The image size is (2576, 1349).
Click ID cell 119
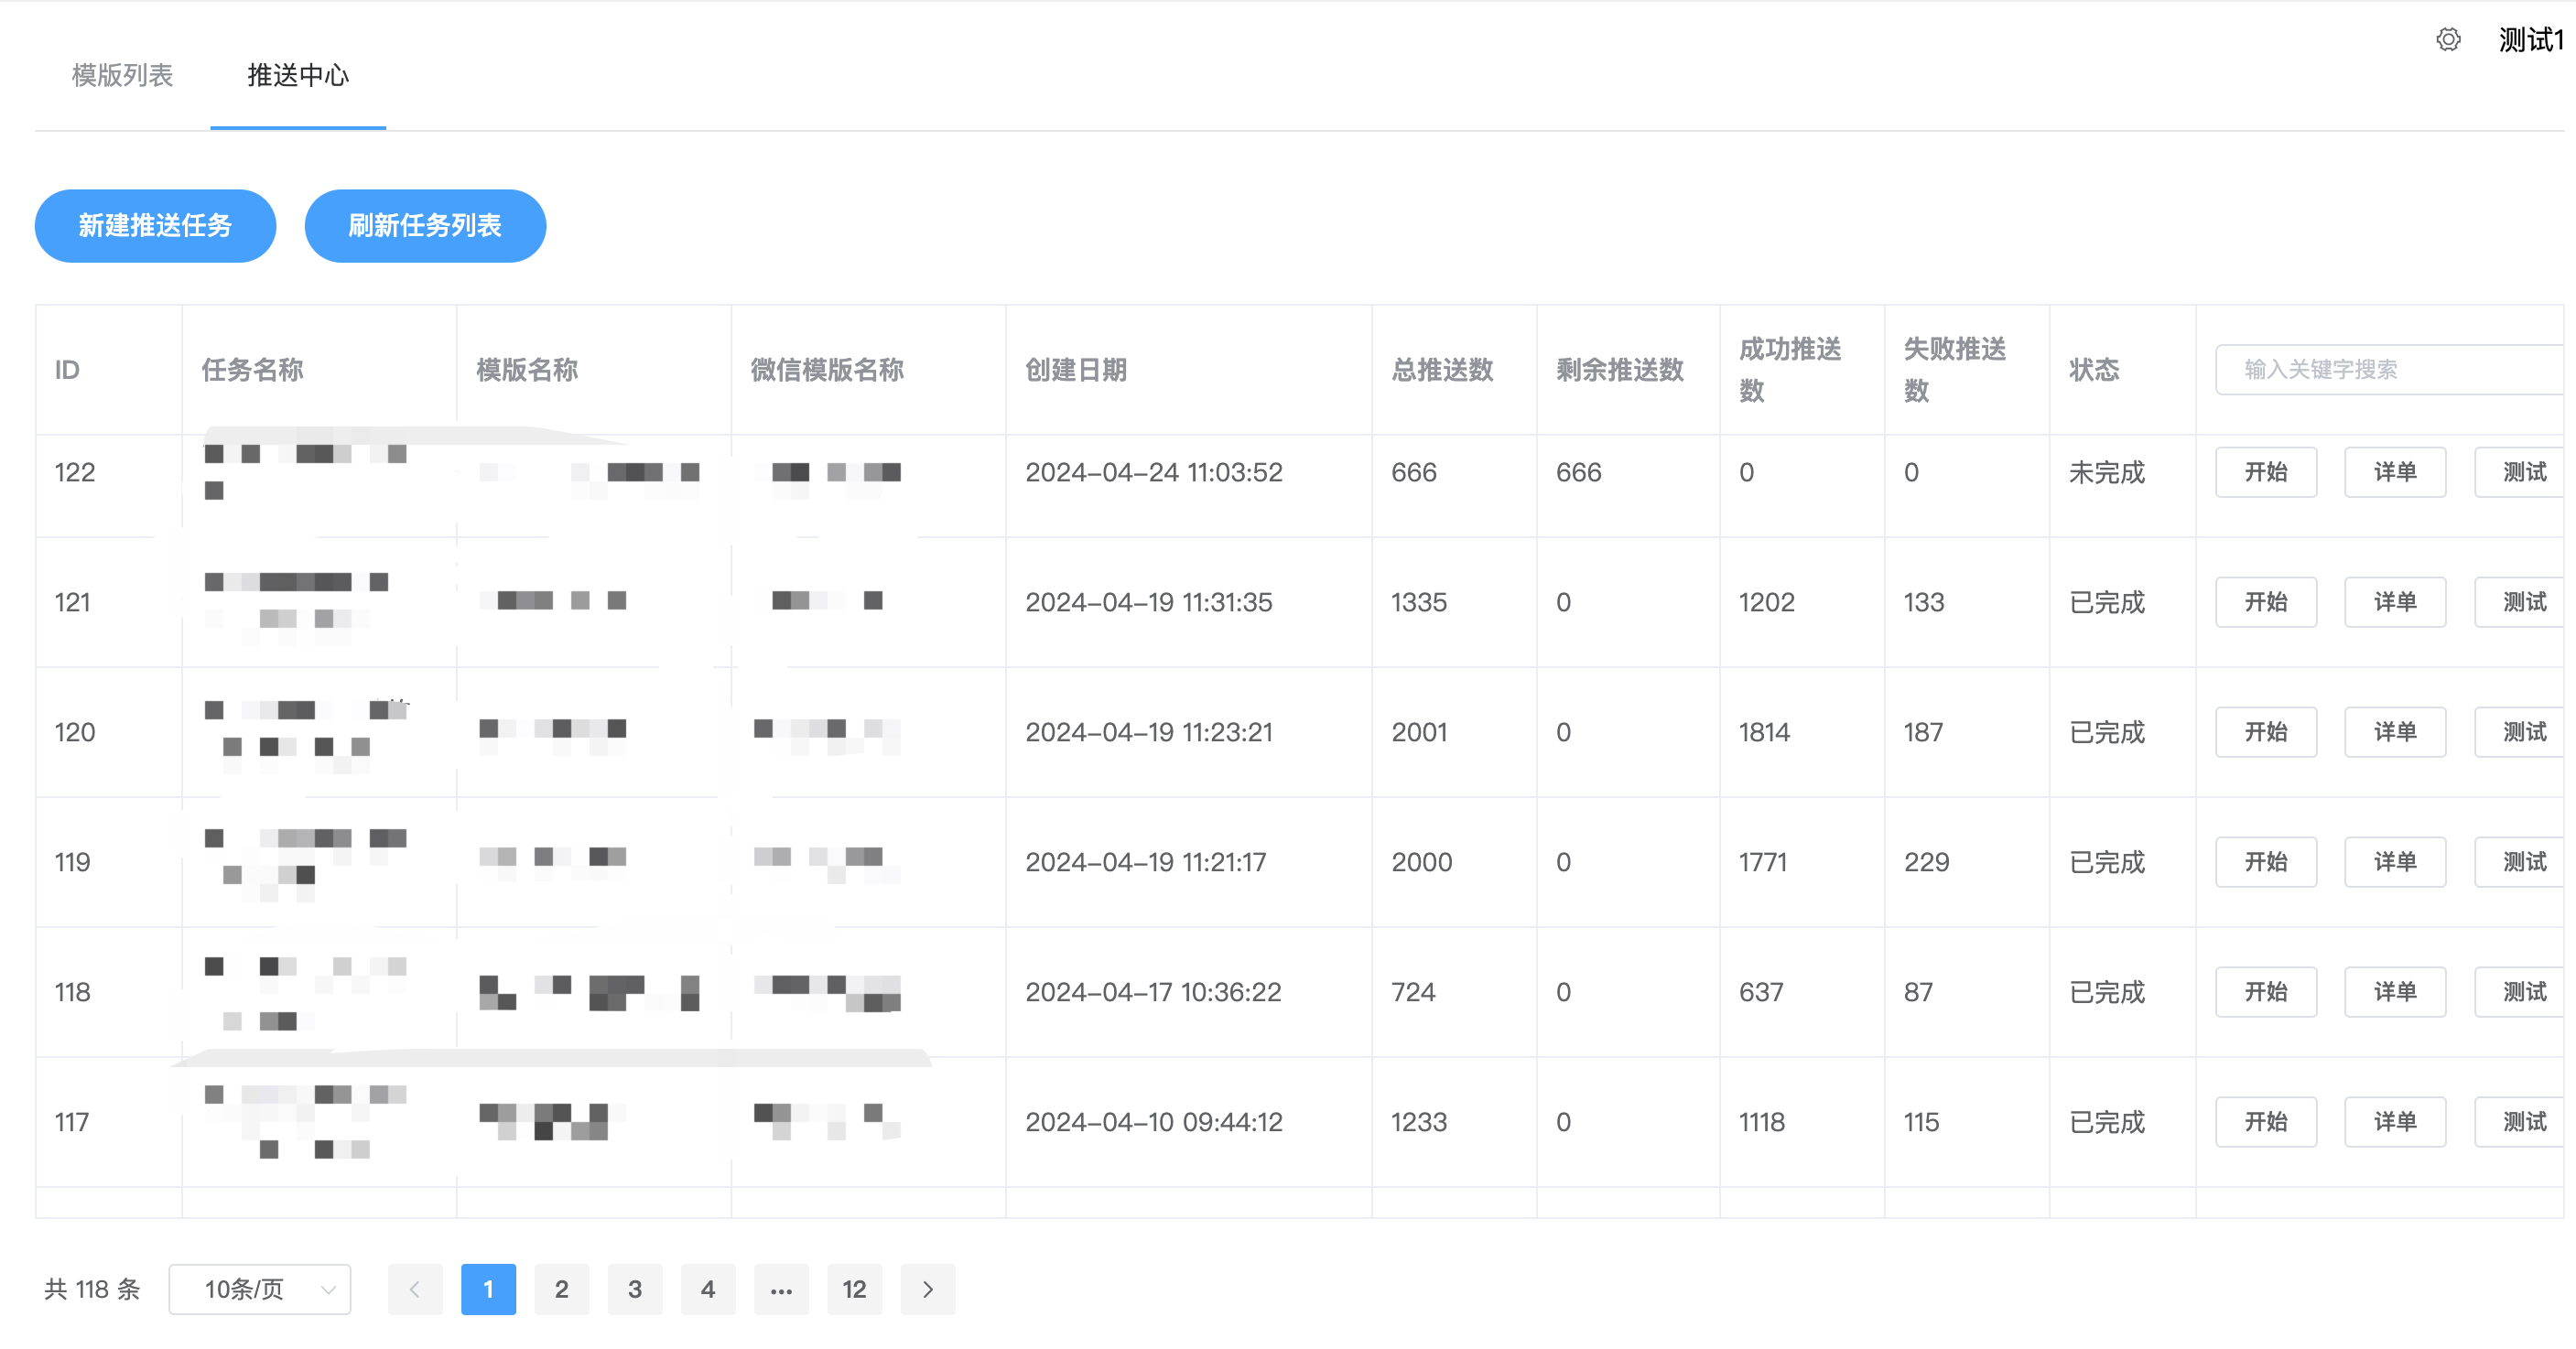(x=72, y=862)
